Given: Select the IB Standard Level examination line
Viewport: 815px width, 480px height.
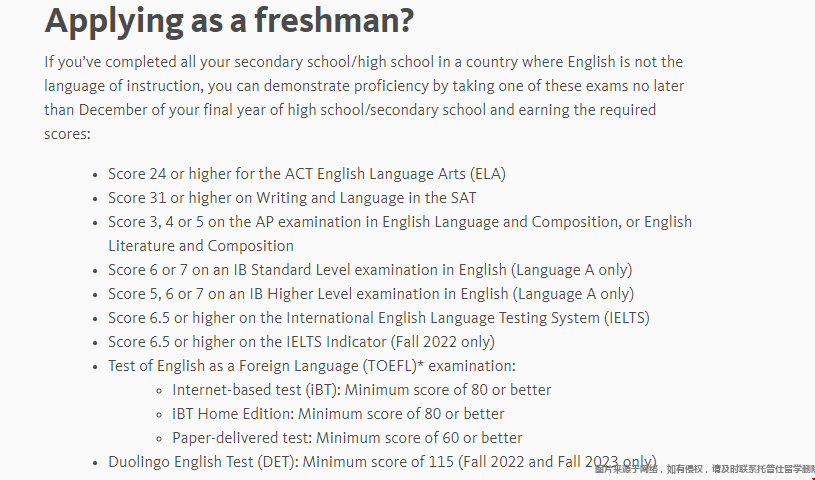Looking at the screenshot, I should click(x=370, y=270).
